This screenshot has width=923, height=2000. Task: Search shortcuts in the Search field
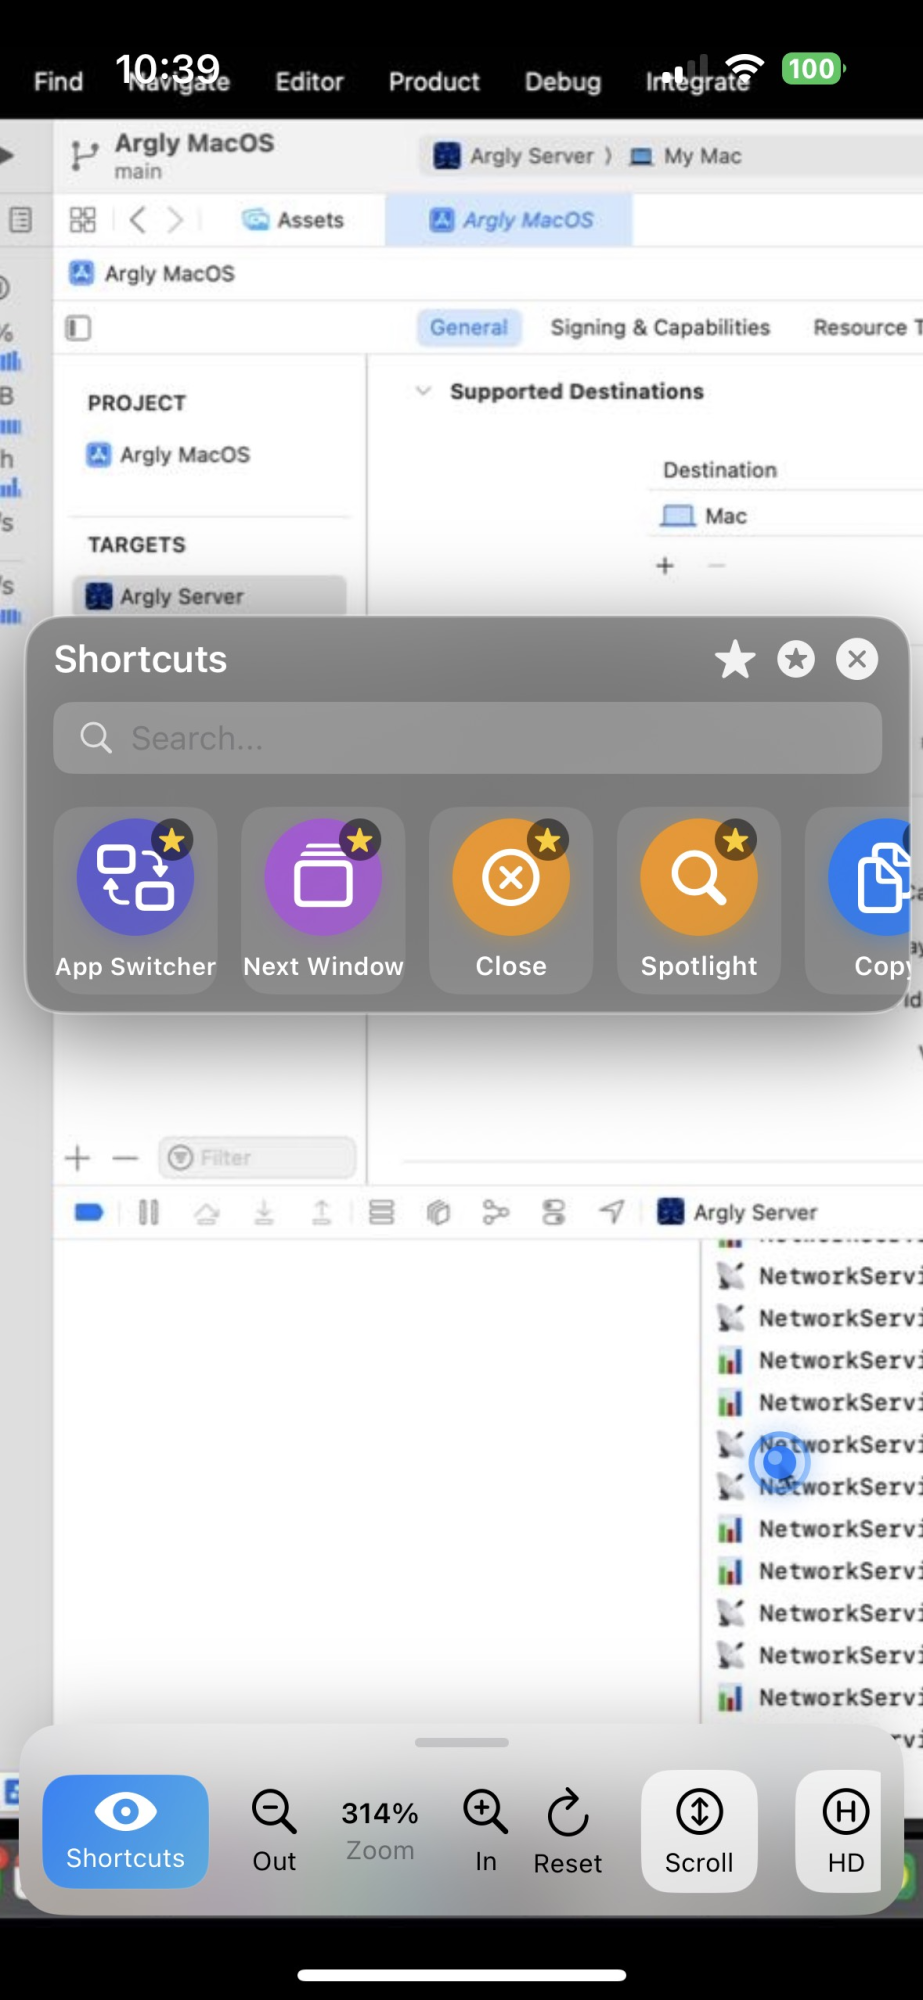(467, 738)
